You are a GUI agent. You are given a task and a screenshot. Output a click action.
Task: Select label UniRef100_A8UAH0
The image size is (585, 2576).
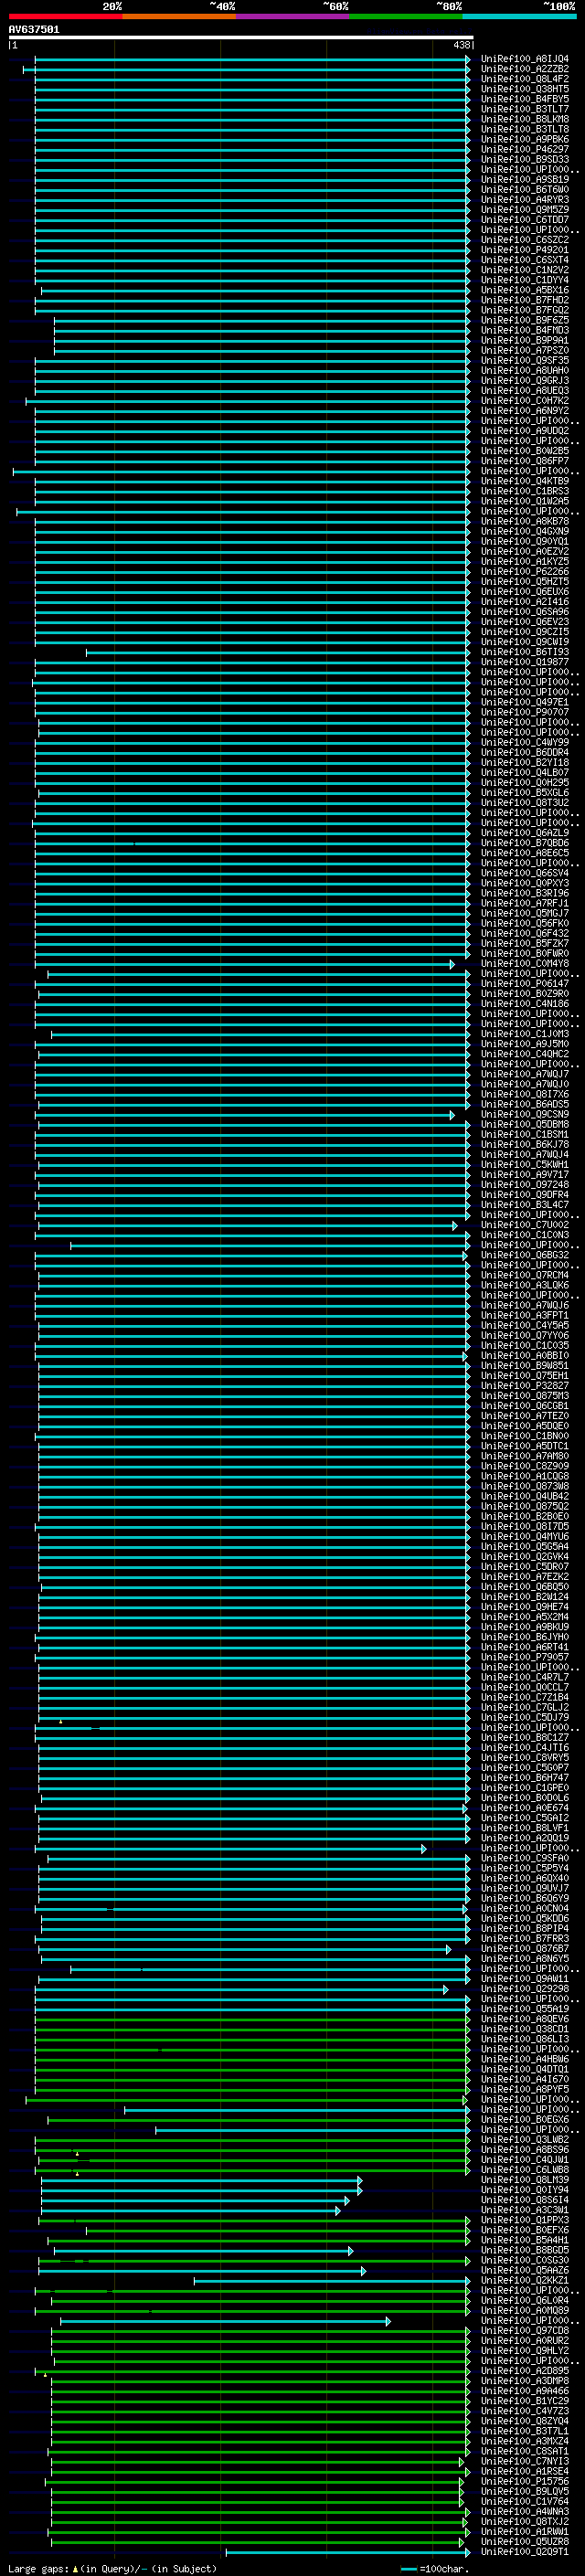pyautogui.click(x=524, y=371)
